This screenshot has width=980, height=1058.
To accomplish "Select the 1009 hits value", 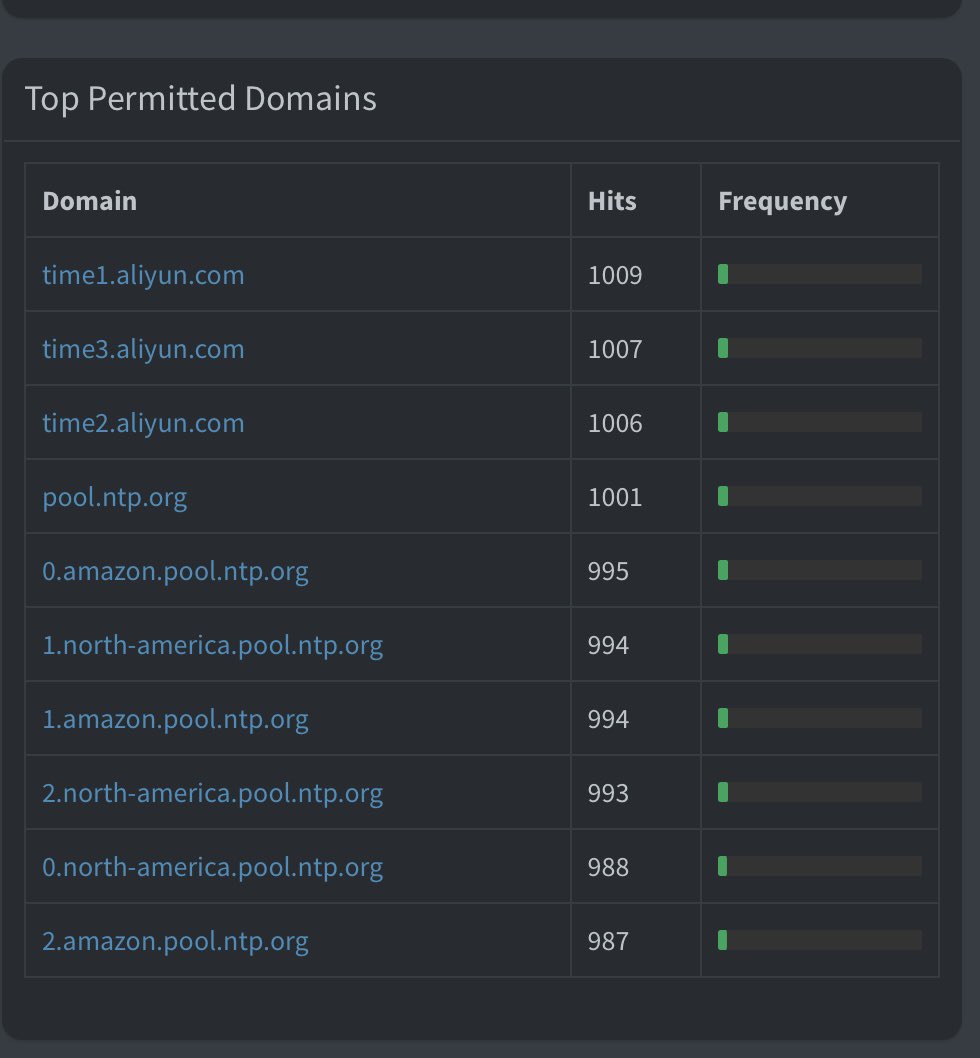I will click(615, 275).
